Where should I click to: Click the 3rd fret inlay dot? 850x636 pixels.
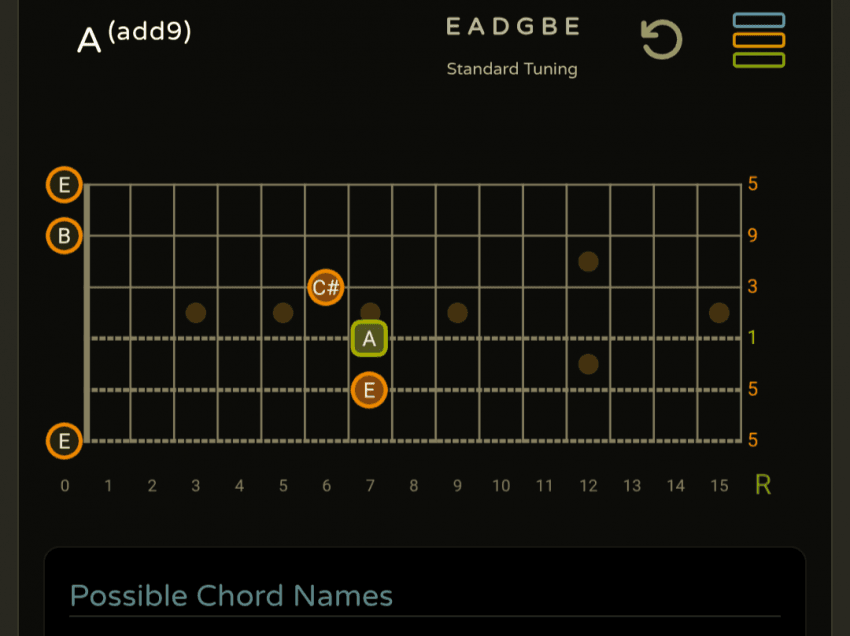point(195,313)
